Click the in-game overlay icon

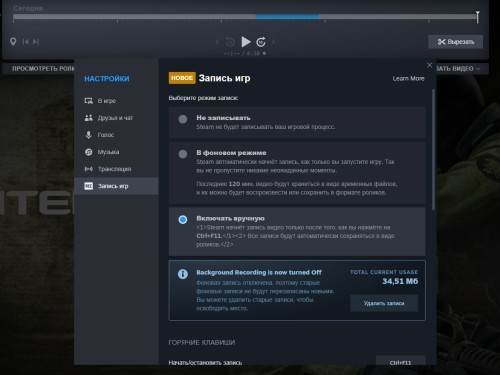coord(89,101)
